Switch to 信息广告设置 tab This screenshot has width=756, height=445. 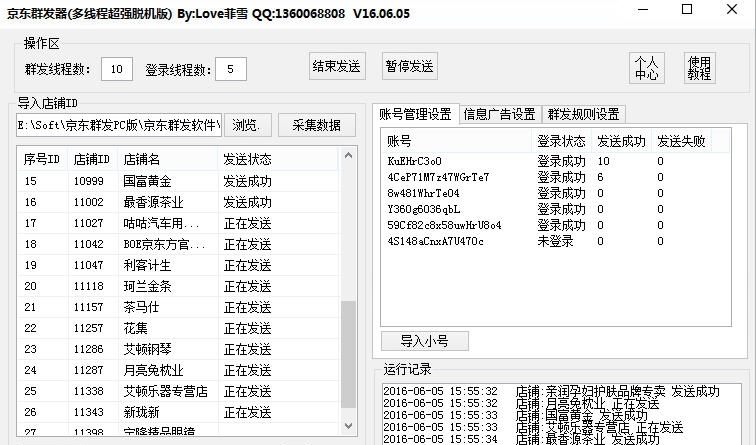pos(499,114)
